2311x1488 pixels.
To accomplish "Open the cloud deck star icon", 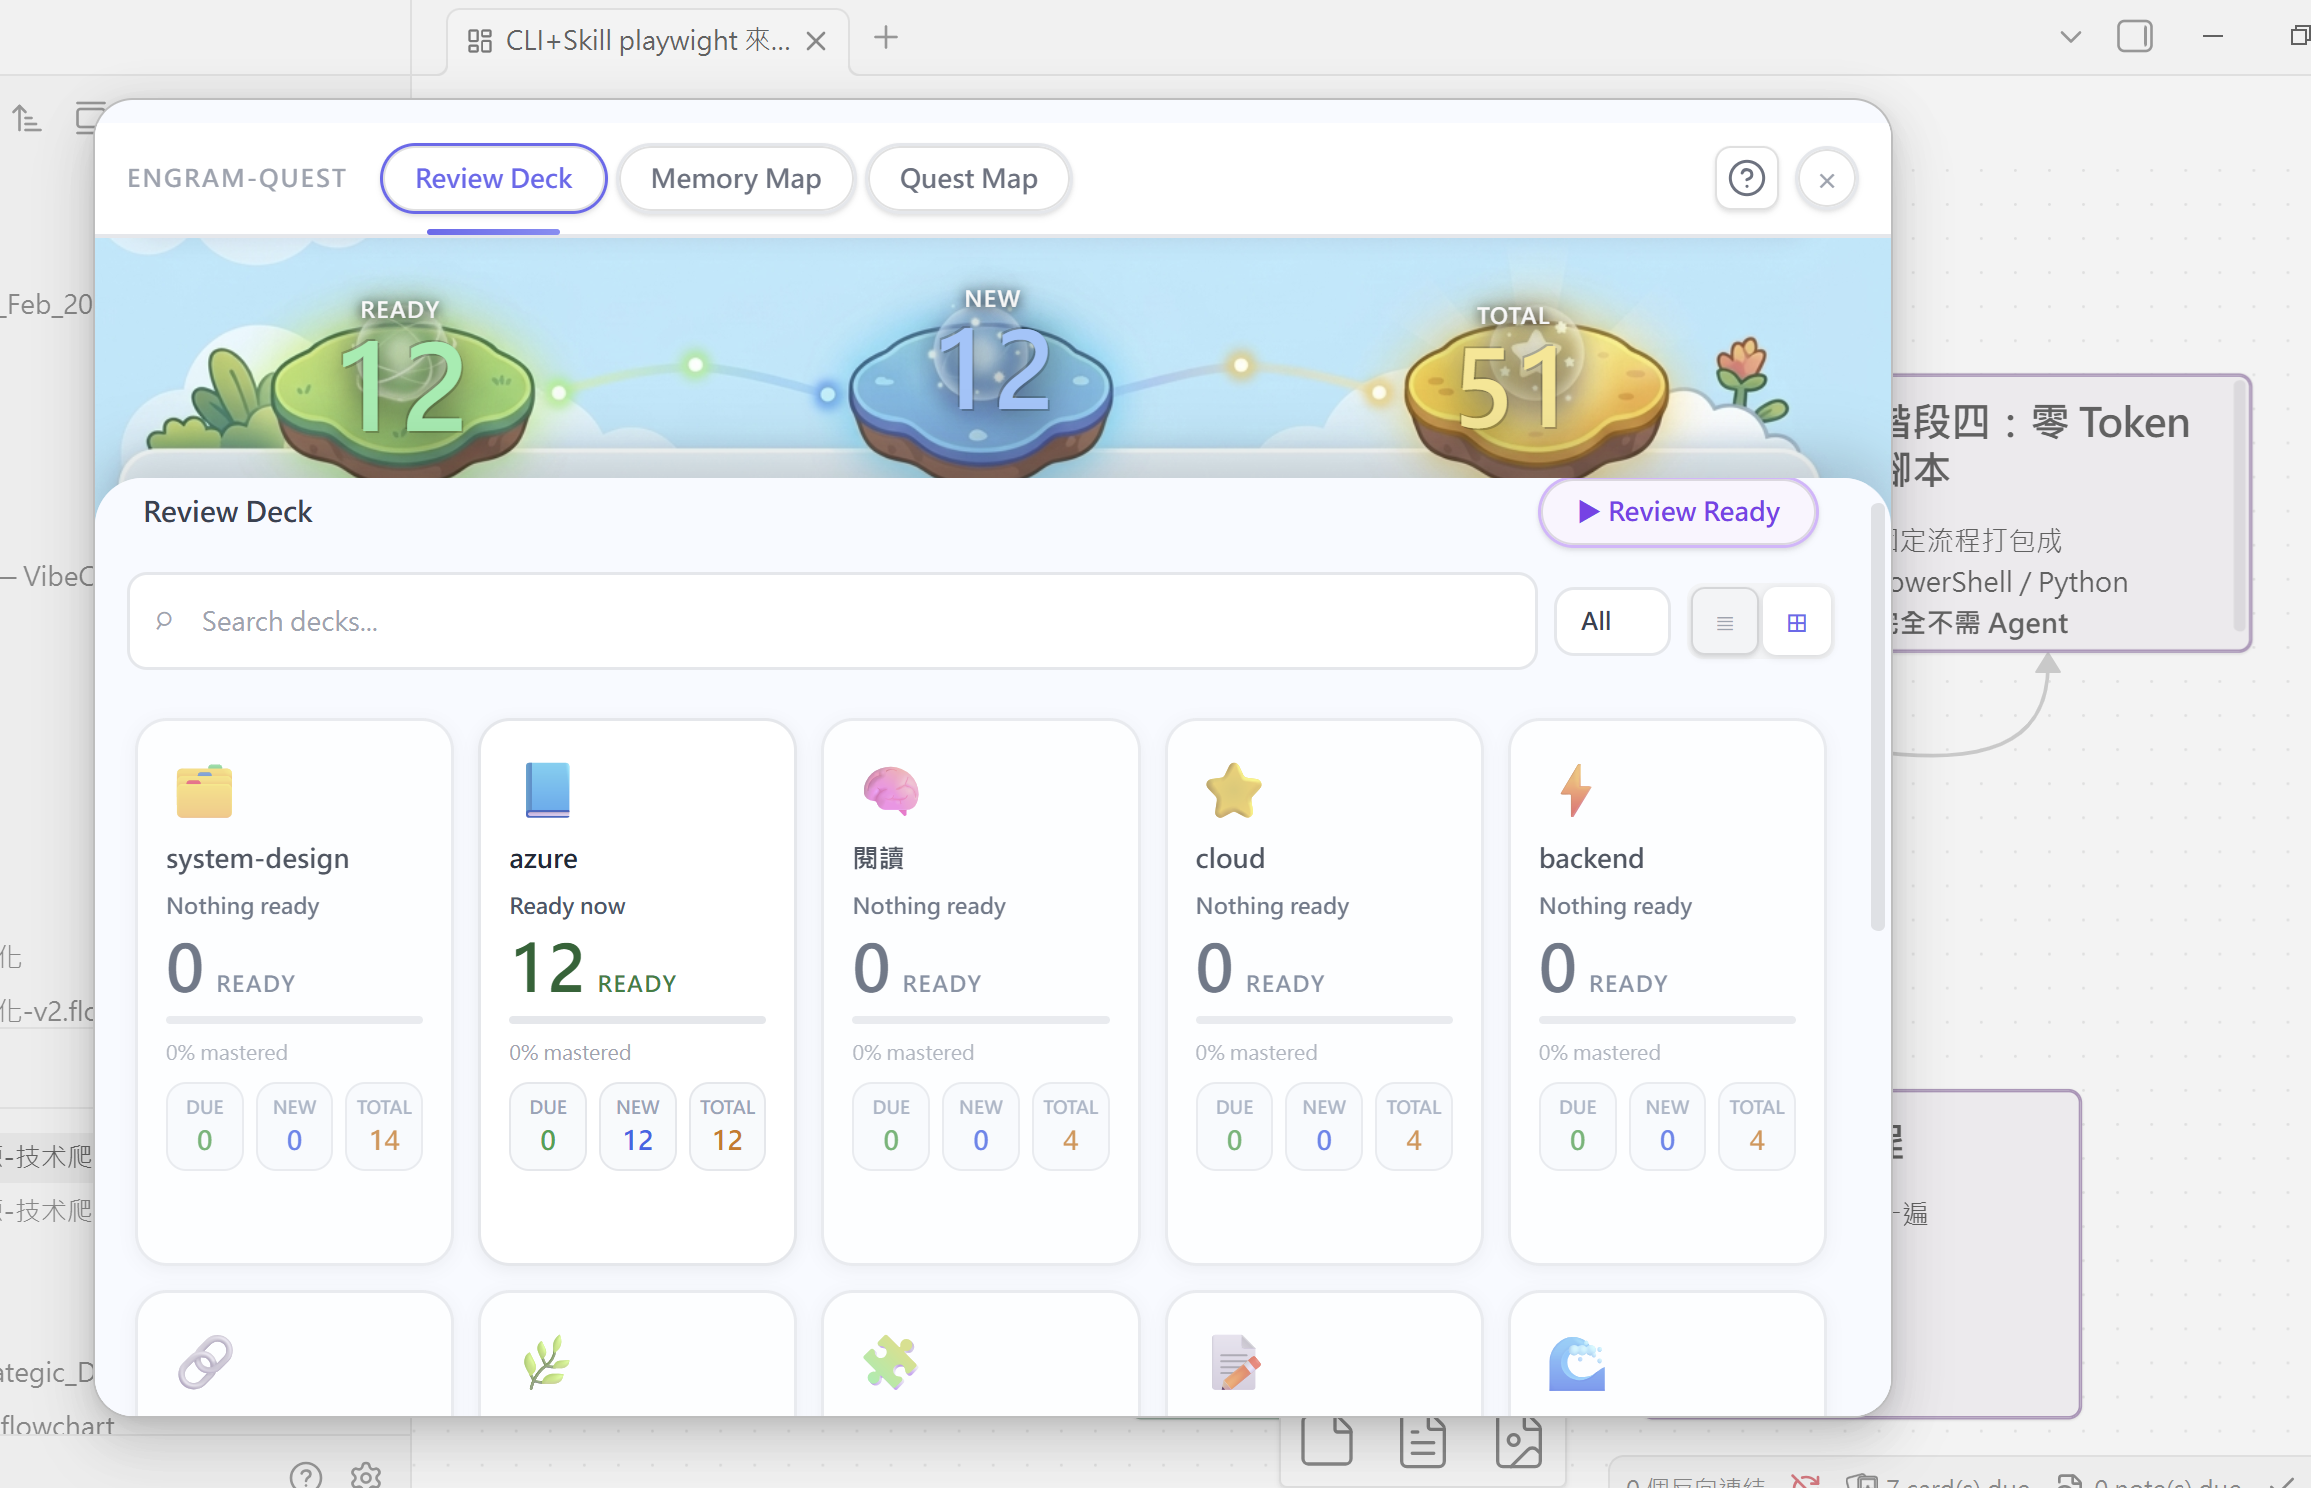I will pyautogui.click(x=1233, y=790).
